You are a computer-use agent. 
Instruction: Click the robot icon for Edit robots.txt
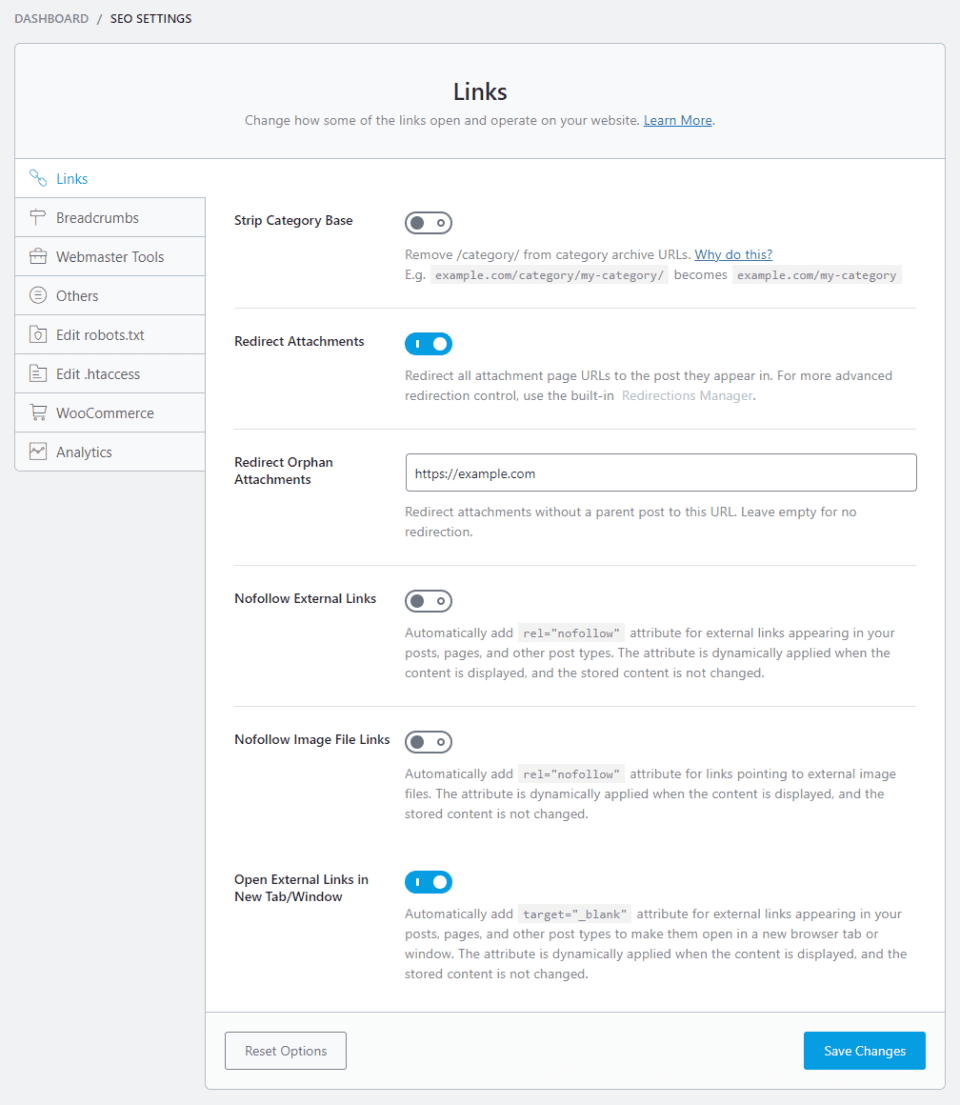(x=37, y=334)
